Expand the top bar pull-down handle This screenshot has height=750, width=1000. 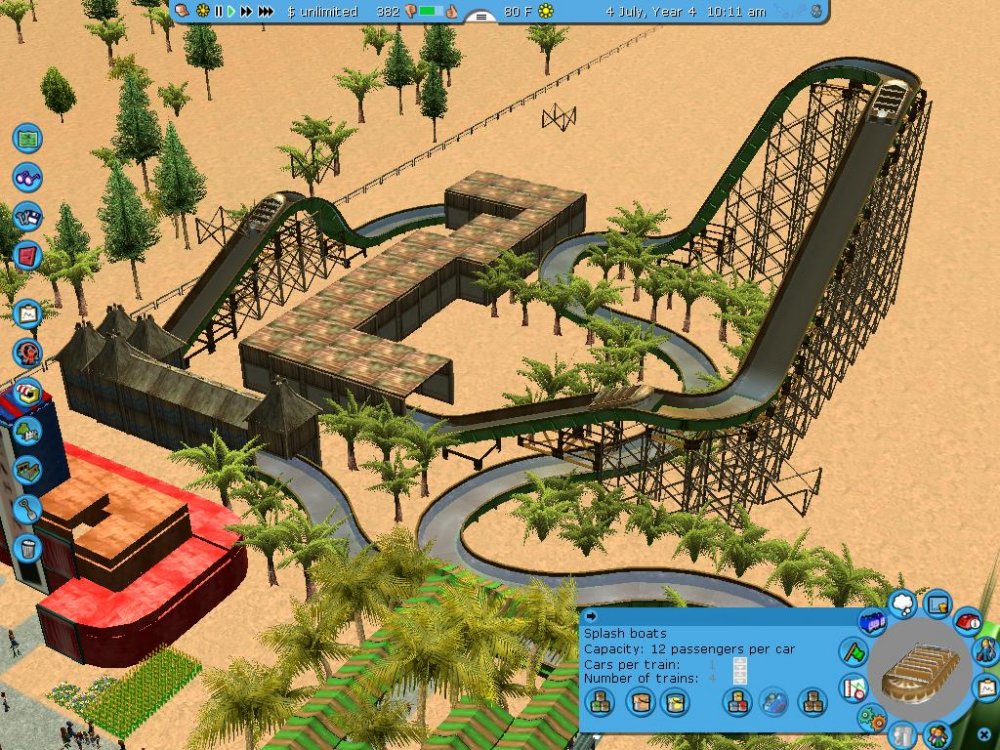pos(481,17)
